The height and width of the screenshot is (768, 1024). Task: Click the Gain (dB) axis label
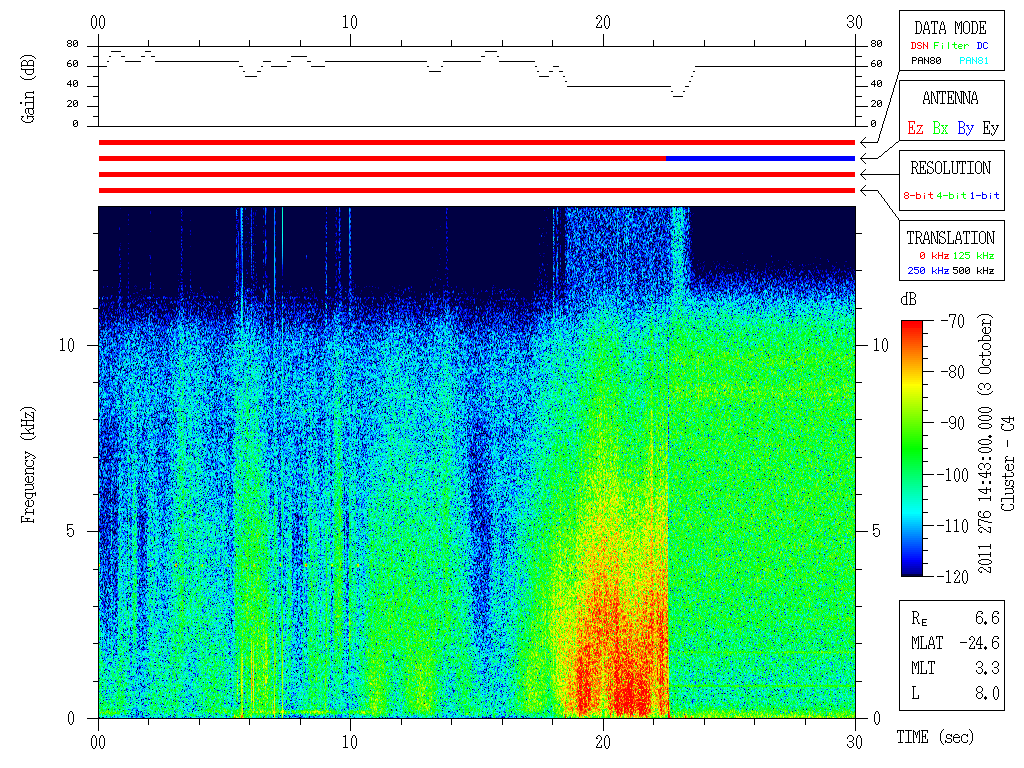[x=27, y=89]
